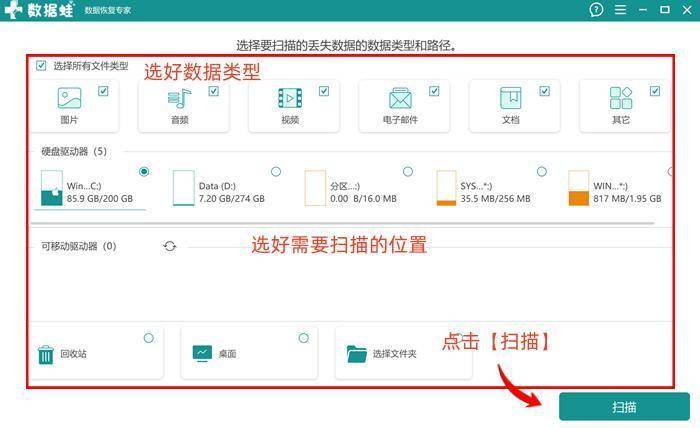Select the 图片 picture type icon
700x428 pixels.
[69, 98]
